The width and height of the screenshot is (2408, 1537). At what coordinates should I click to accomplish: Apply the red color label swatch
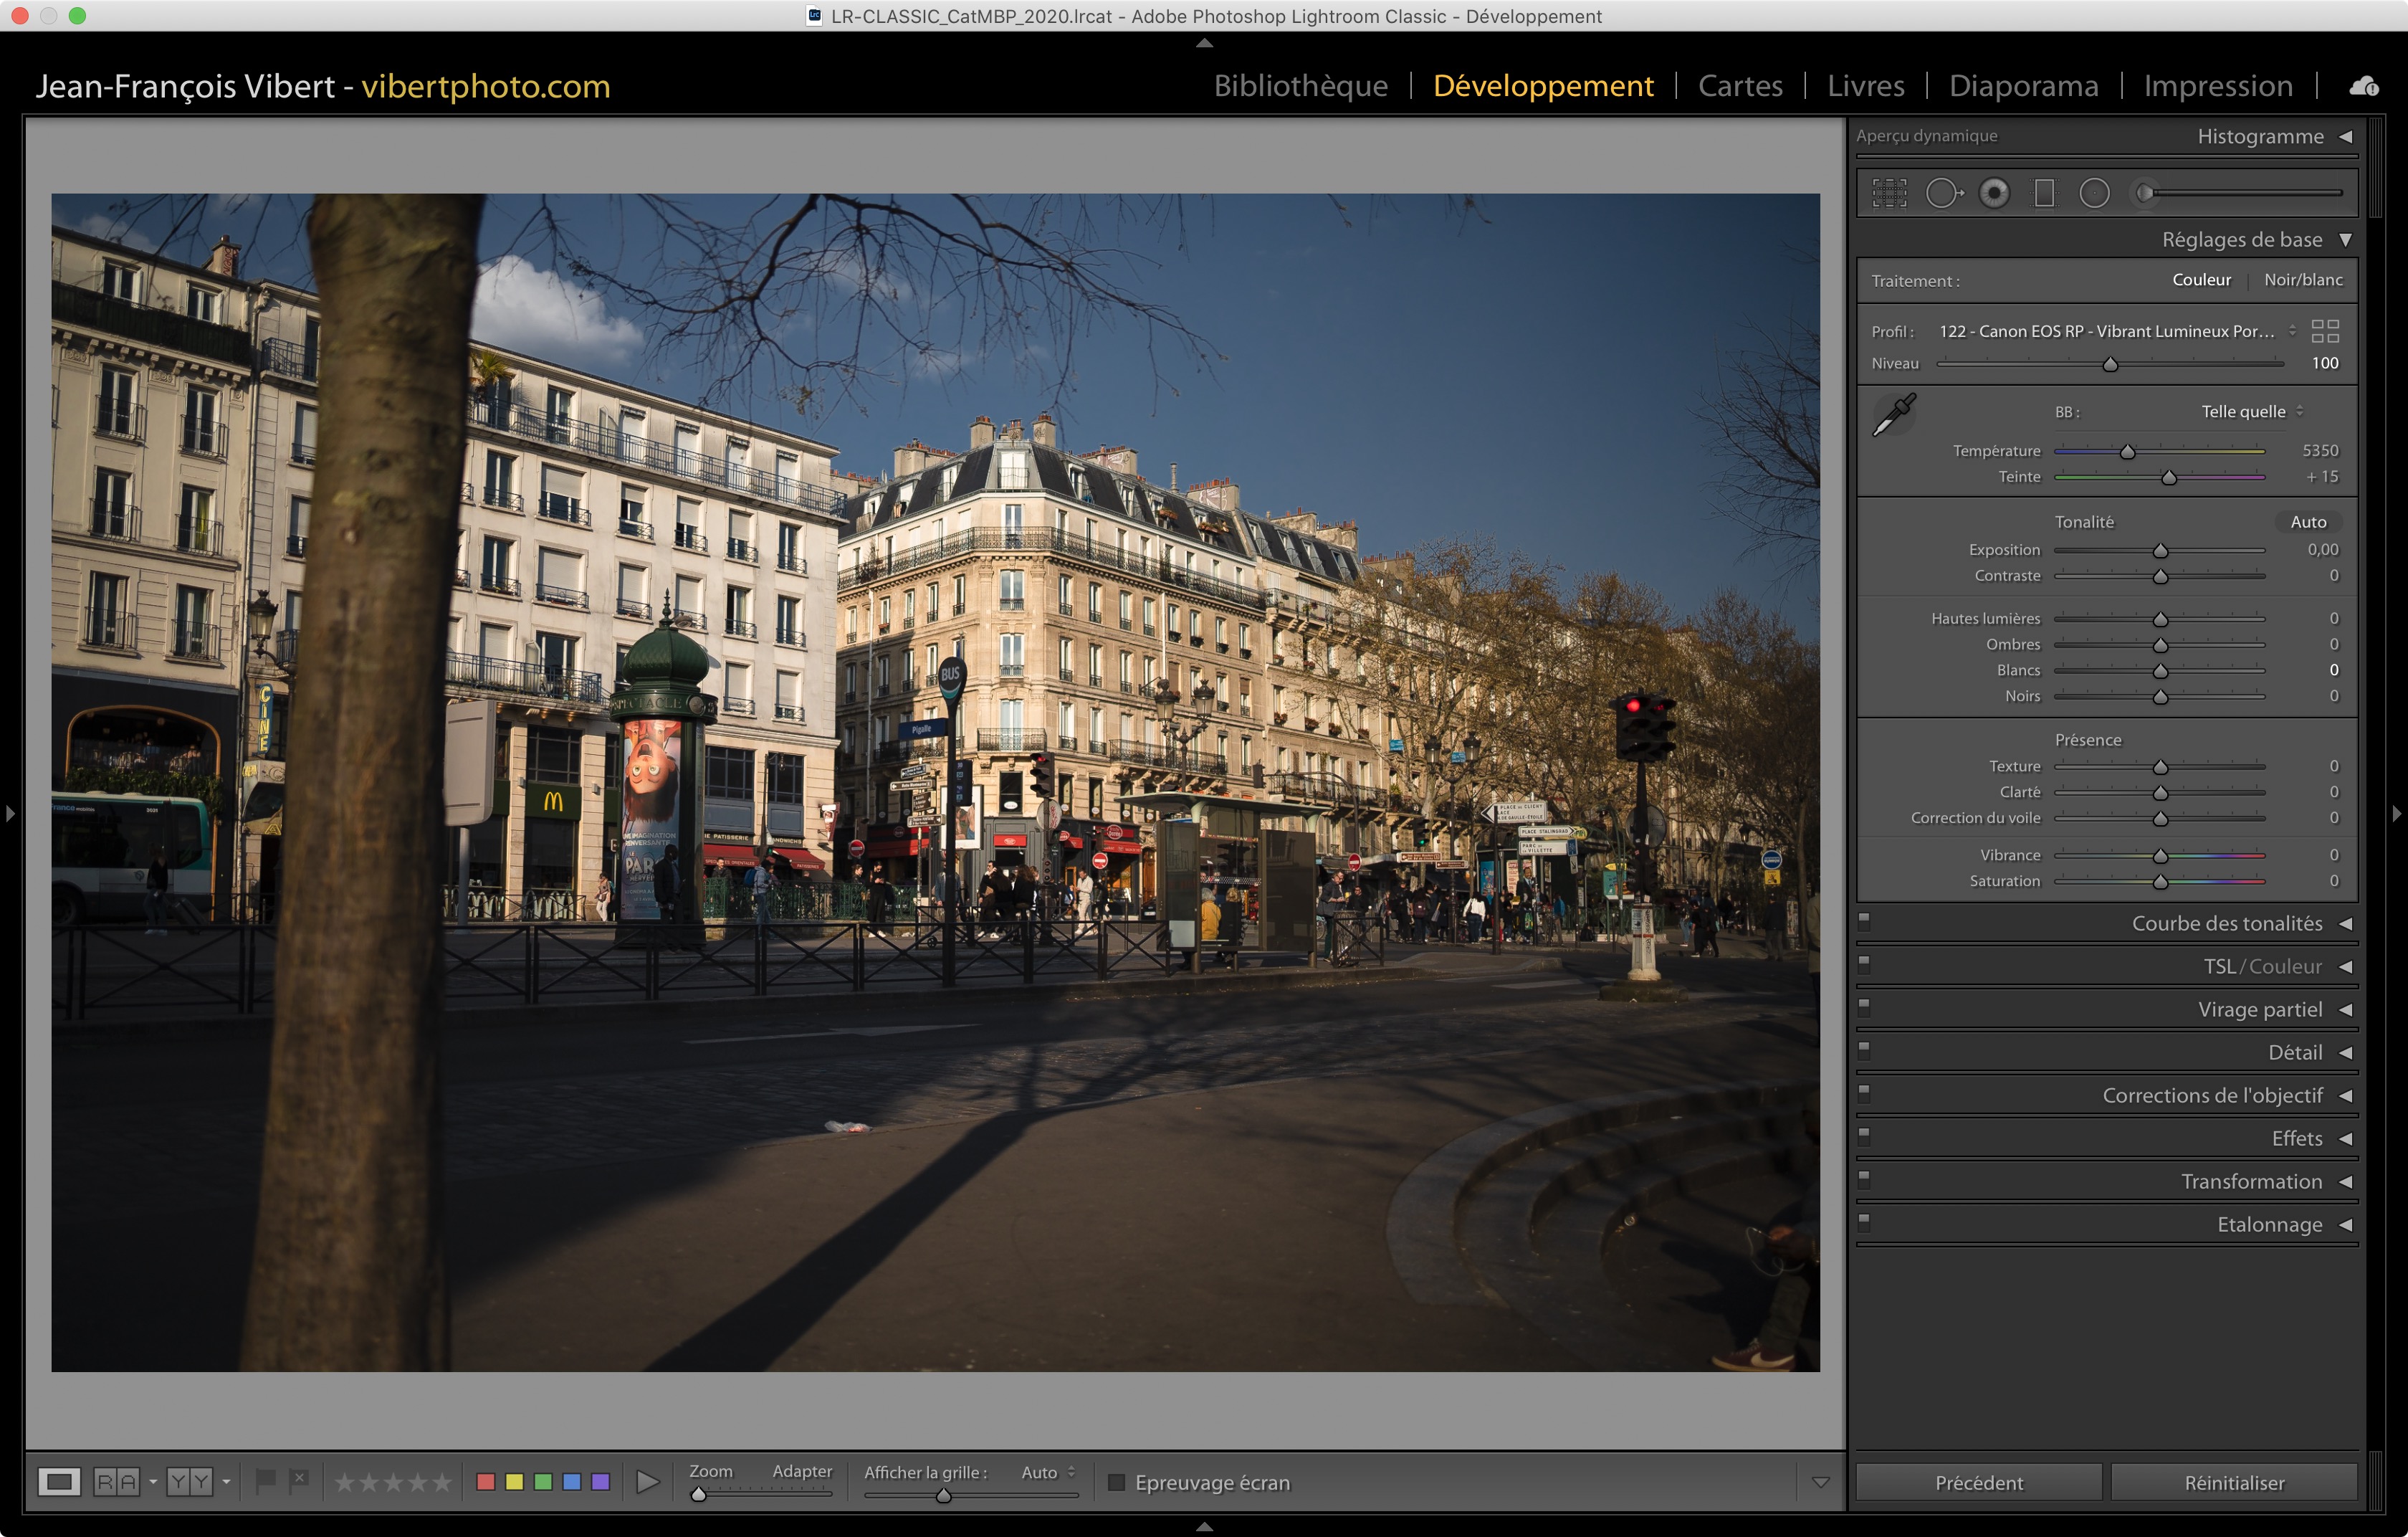(x=486, y=1482)
